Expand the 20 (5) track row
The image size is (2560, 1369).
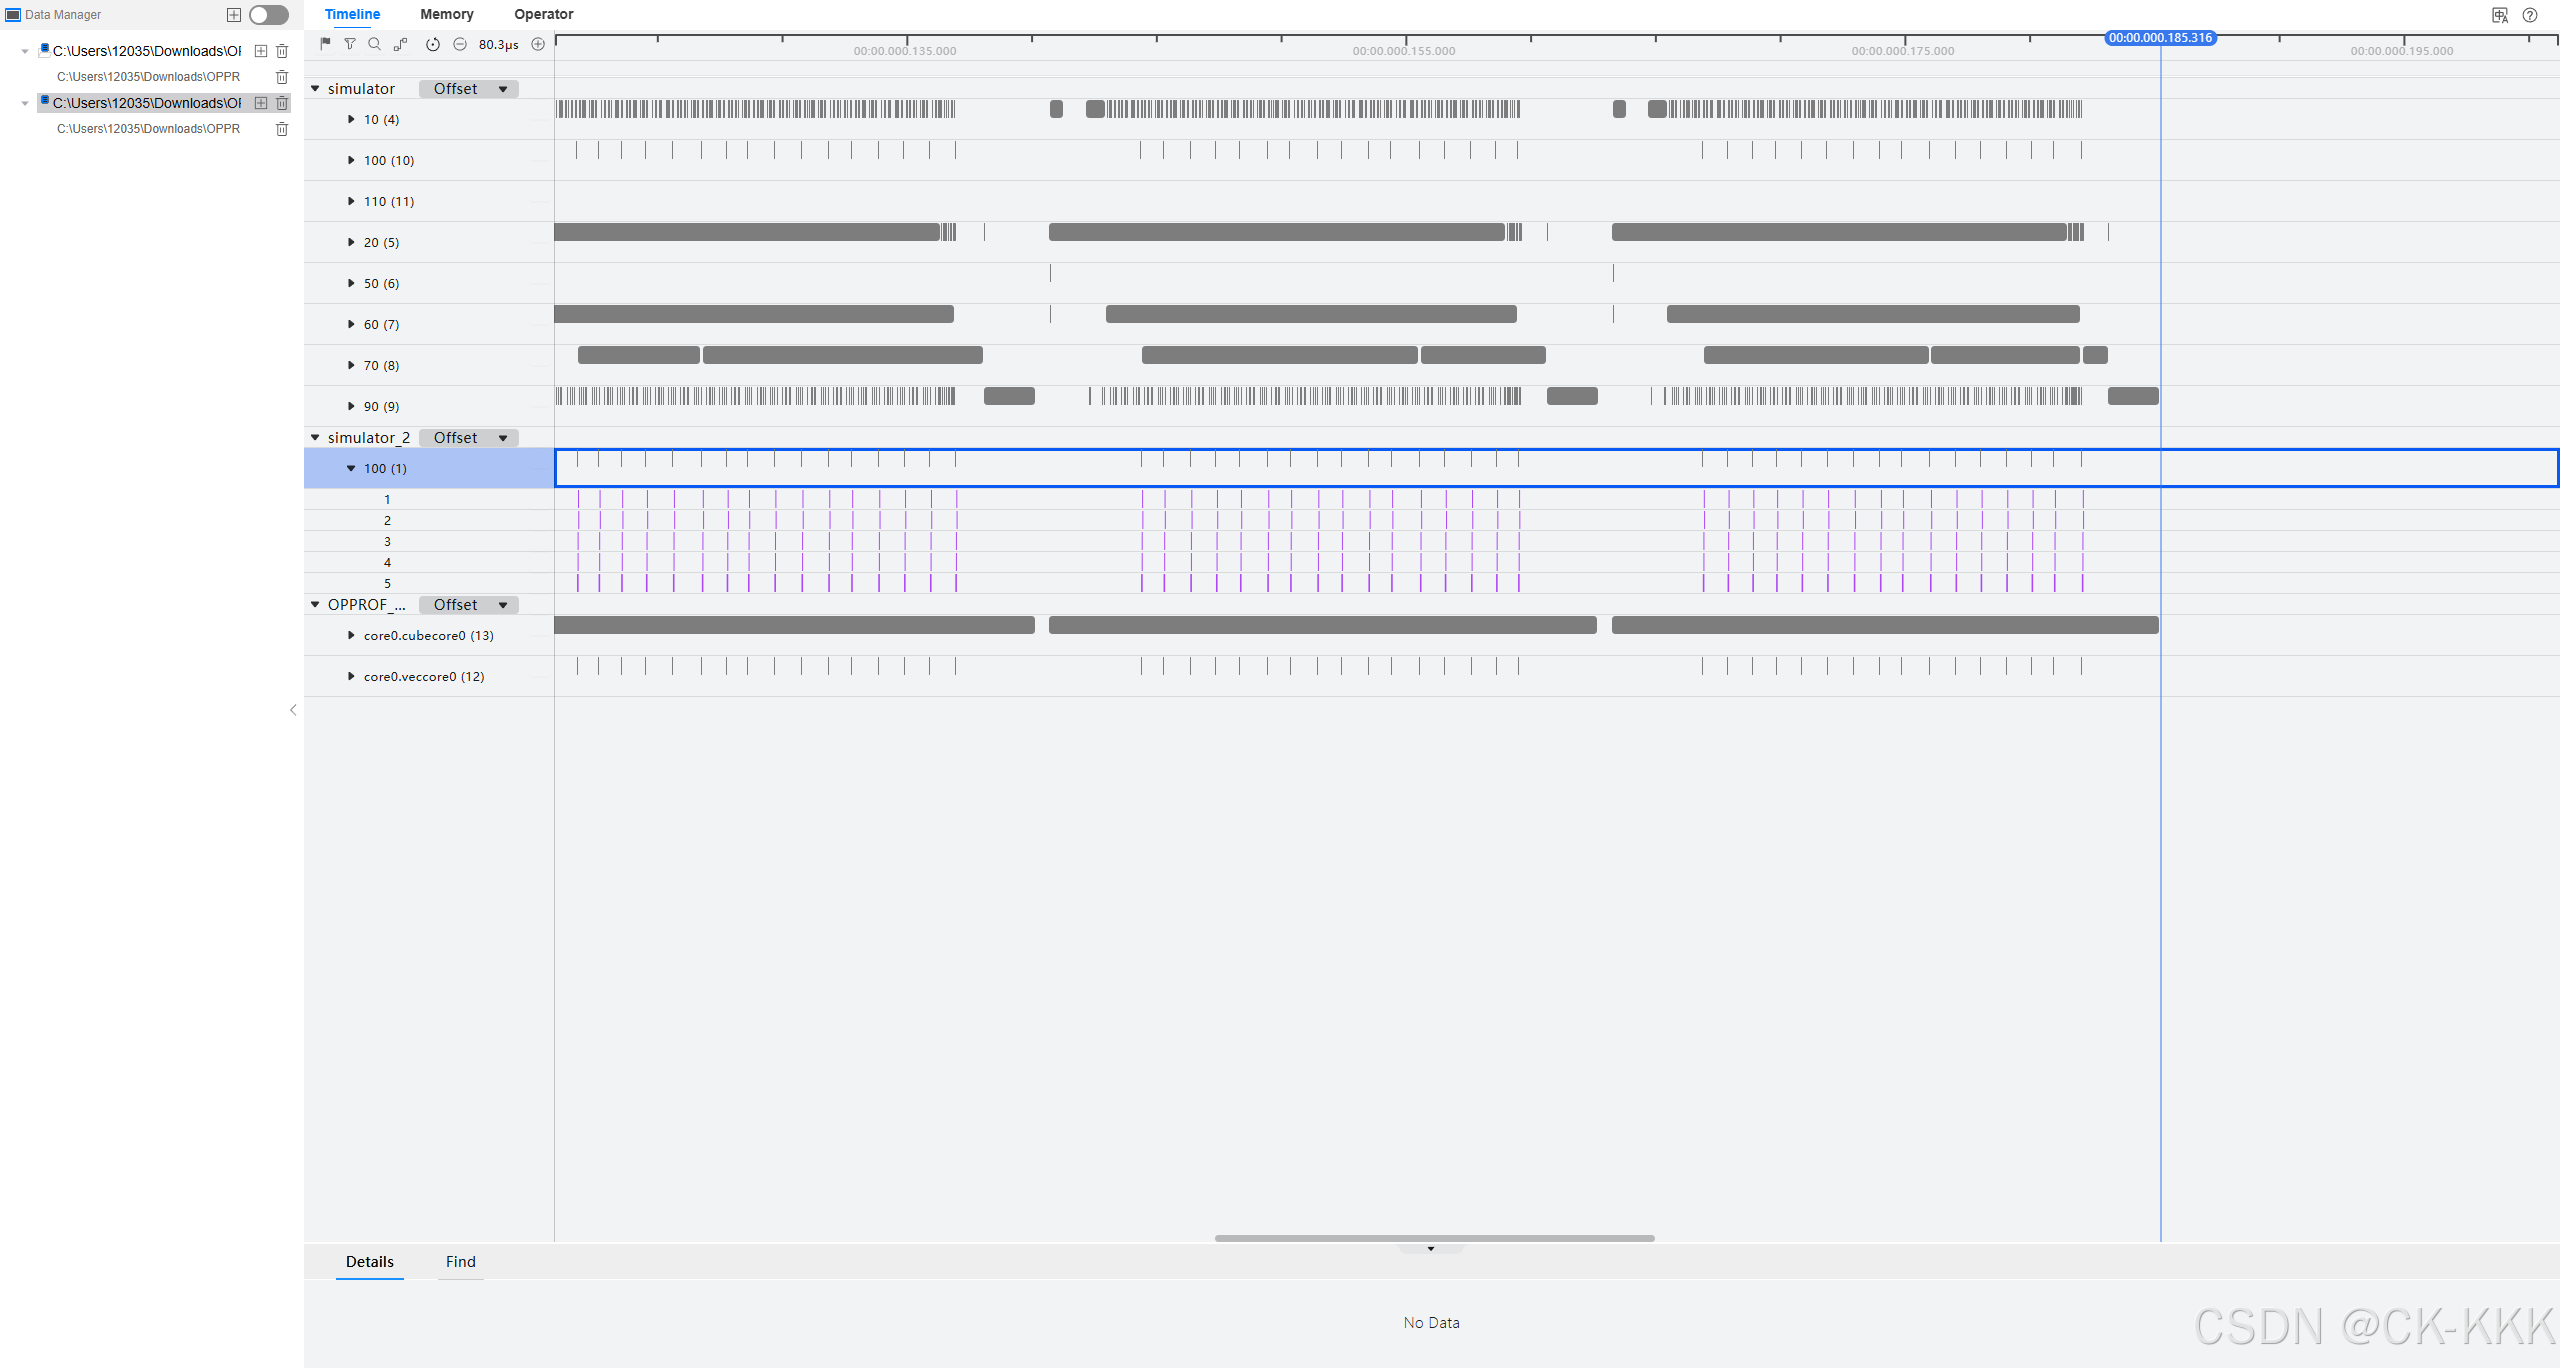pyautogui.click(x=351, y=242)
